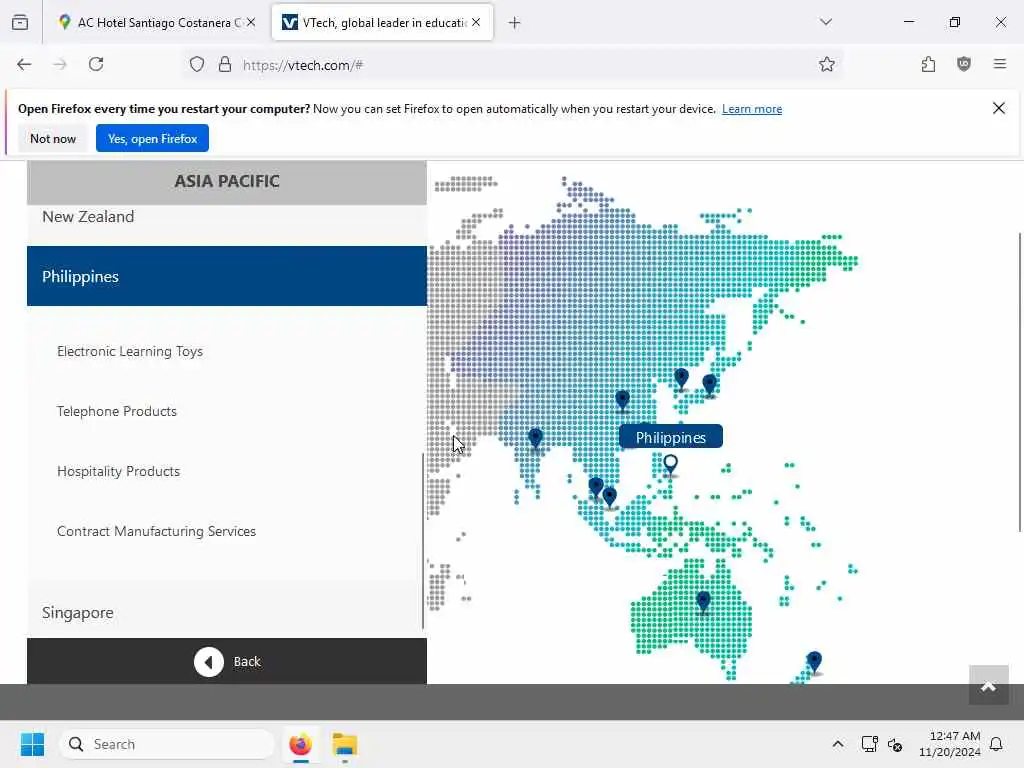Click the taskbar Search box
Screen dimensions: 1024x768
point(167,744)
